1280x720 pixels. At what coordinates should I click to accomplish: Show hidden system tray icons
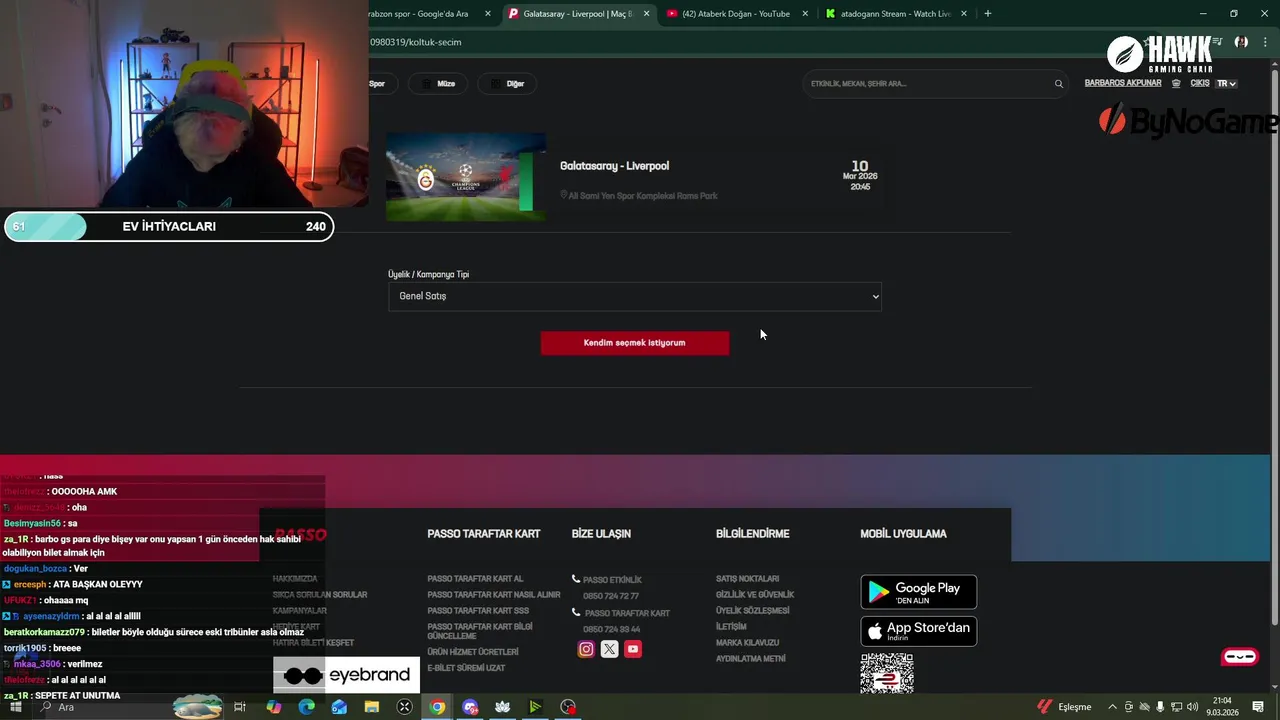1112,707
